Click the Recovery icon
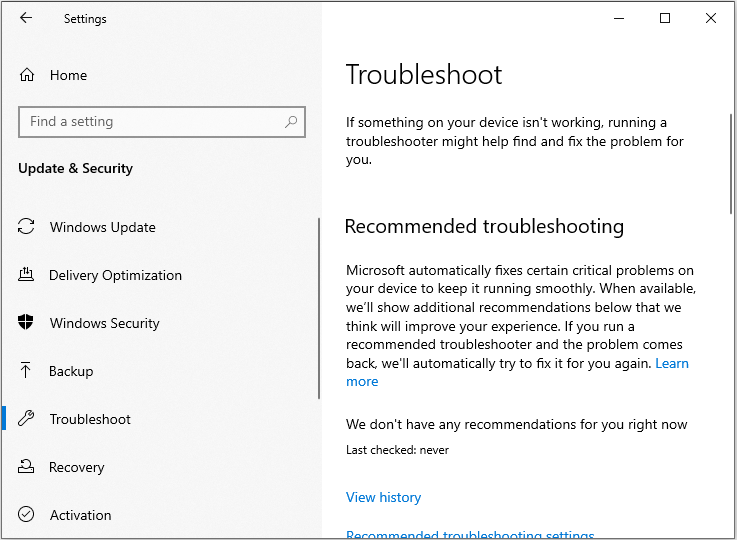The height and width of the screenshot is (540, 737). point(27,467)
